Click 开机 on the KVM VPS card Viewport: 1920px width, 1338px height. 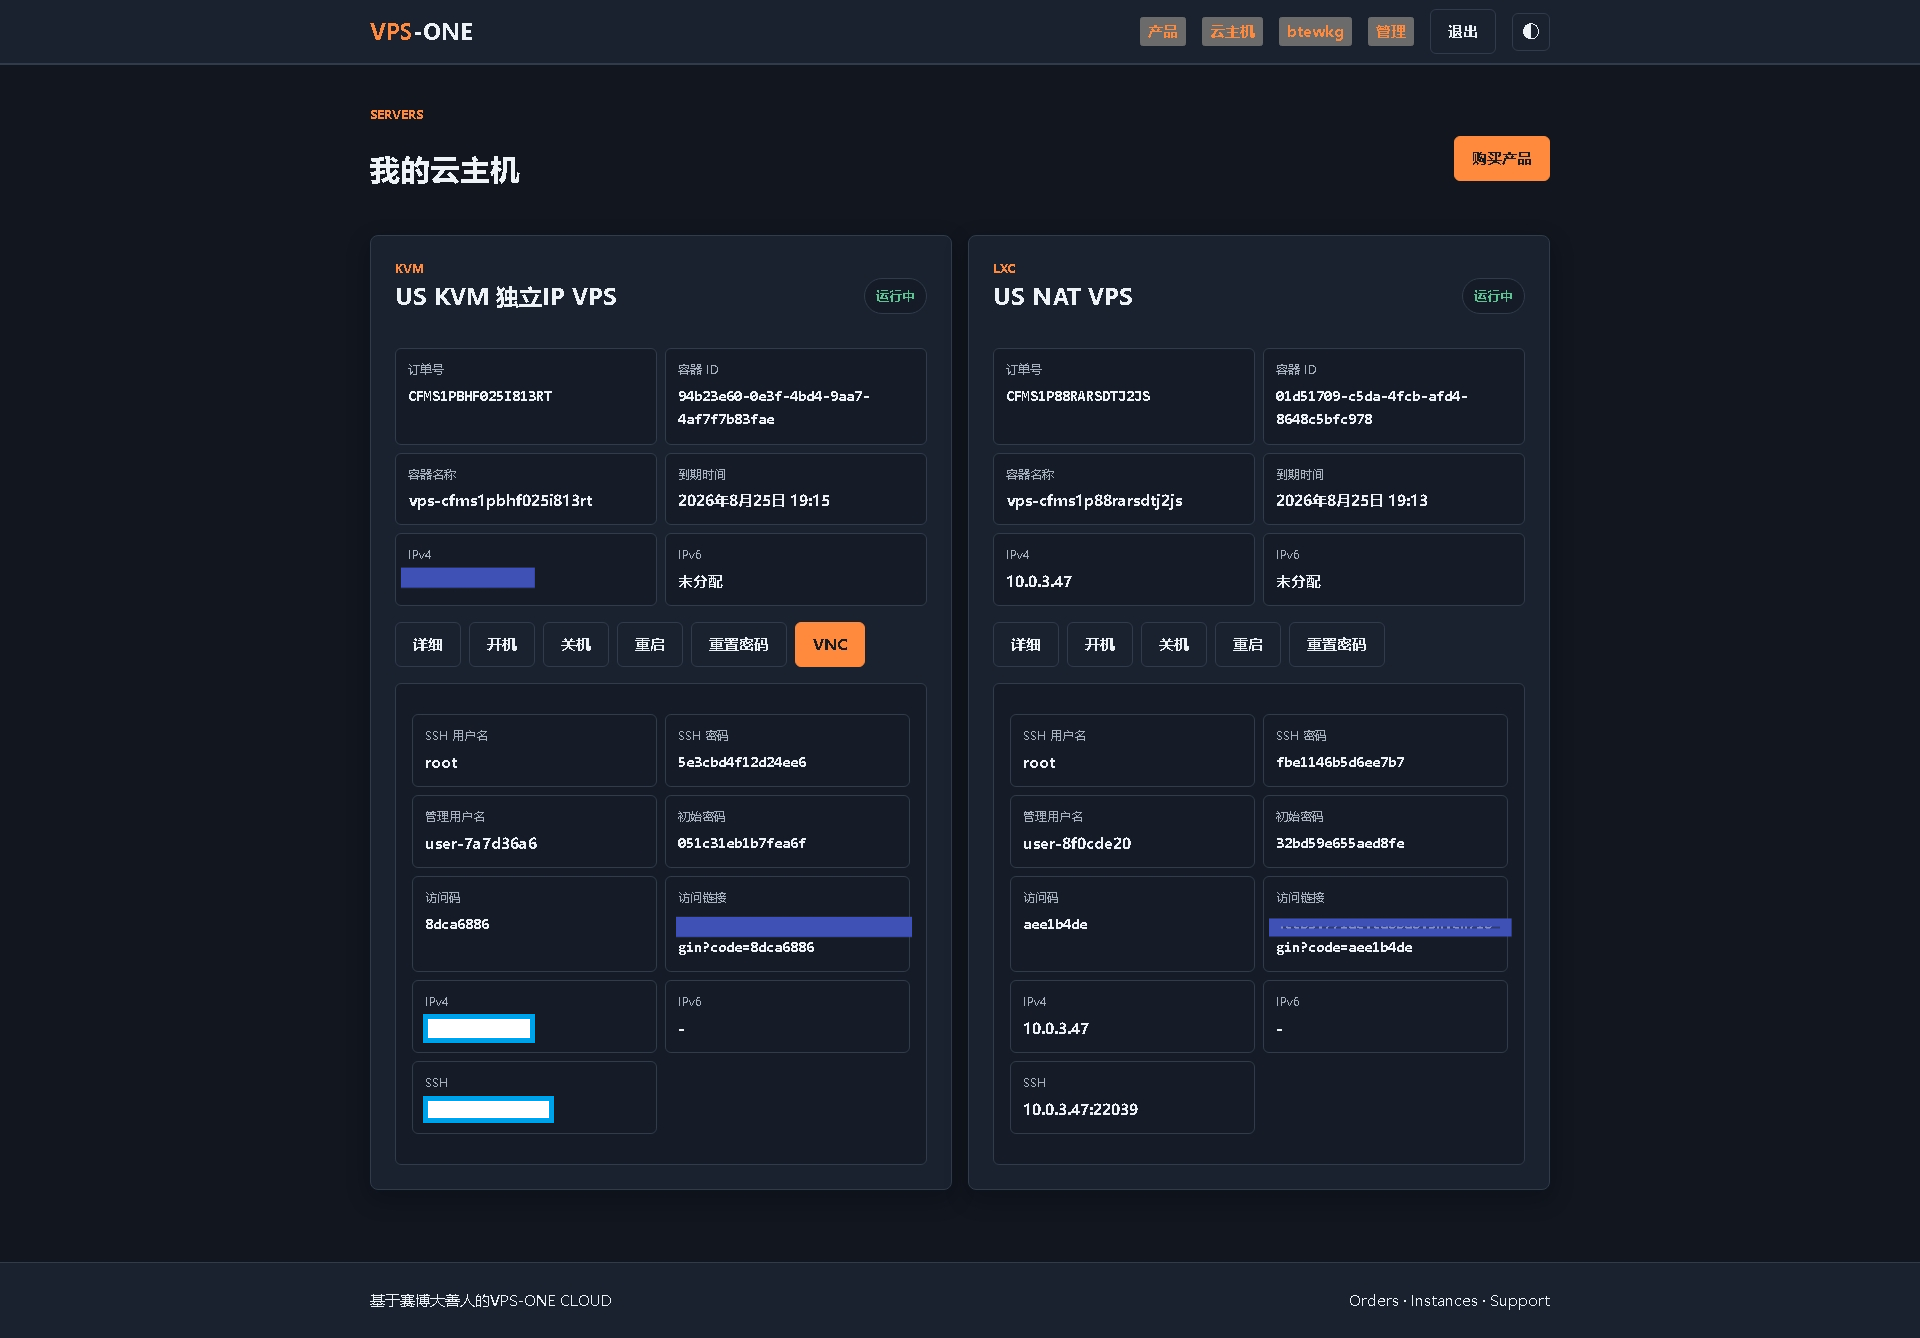[501, 644]
